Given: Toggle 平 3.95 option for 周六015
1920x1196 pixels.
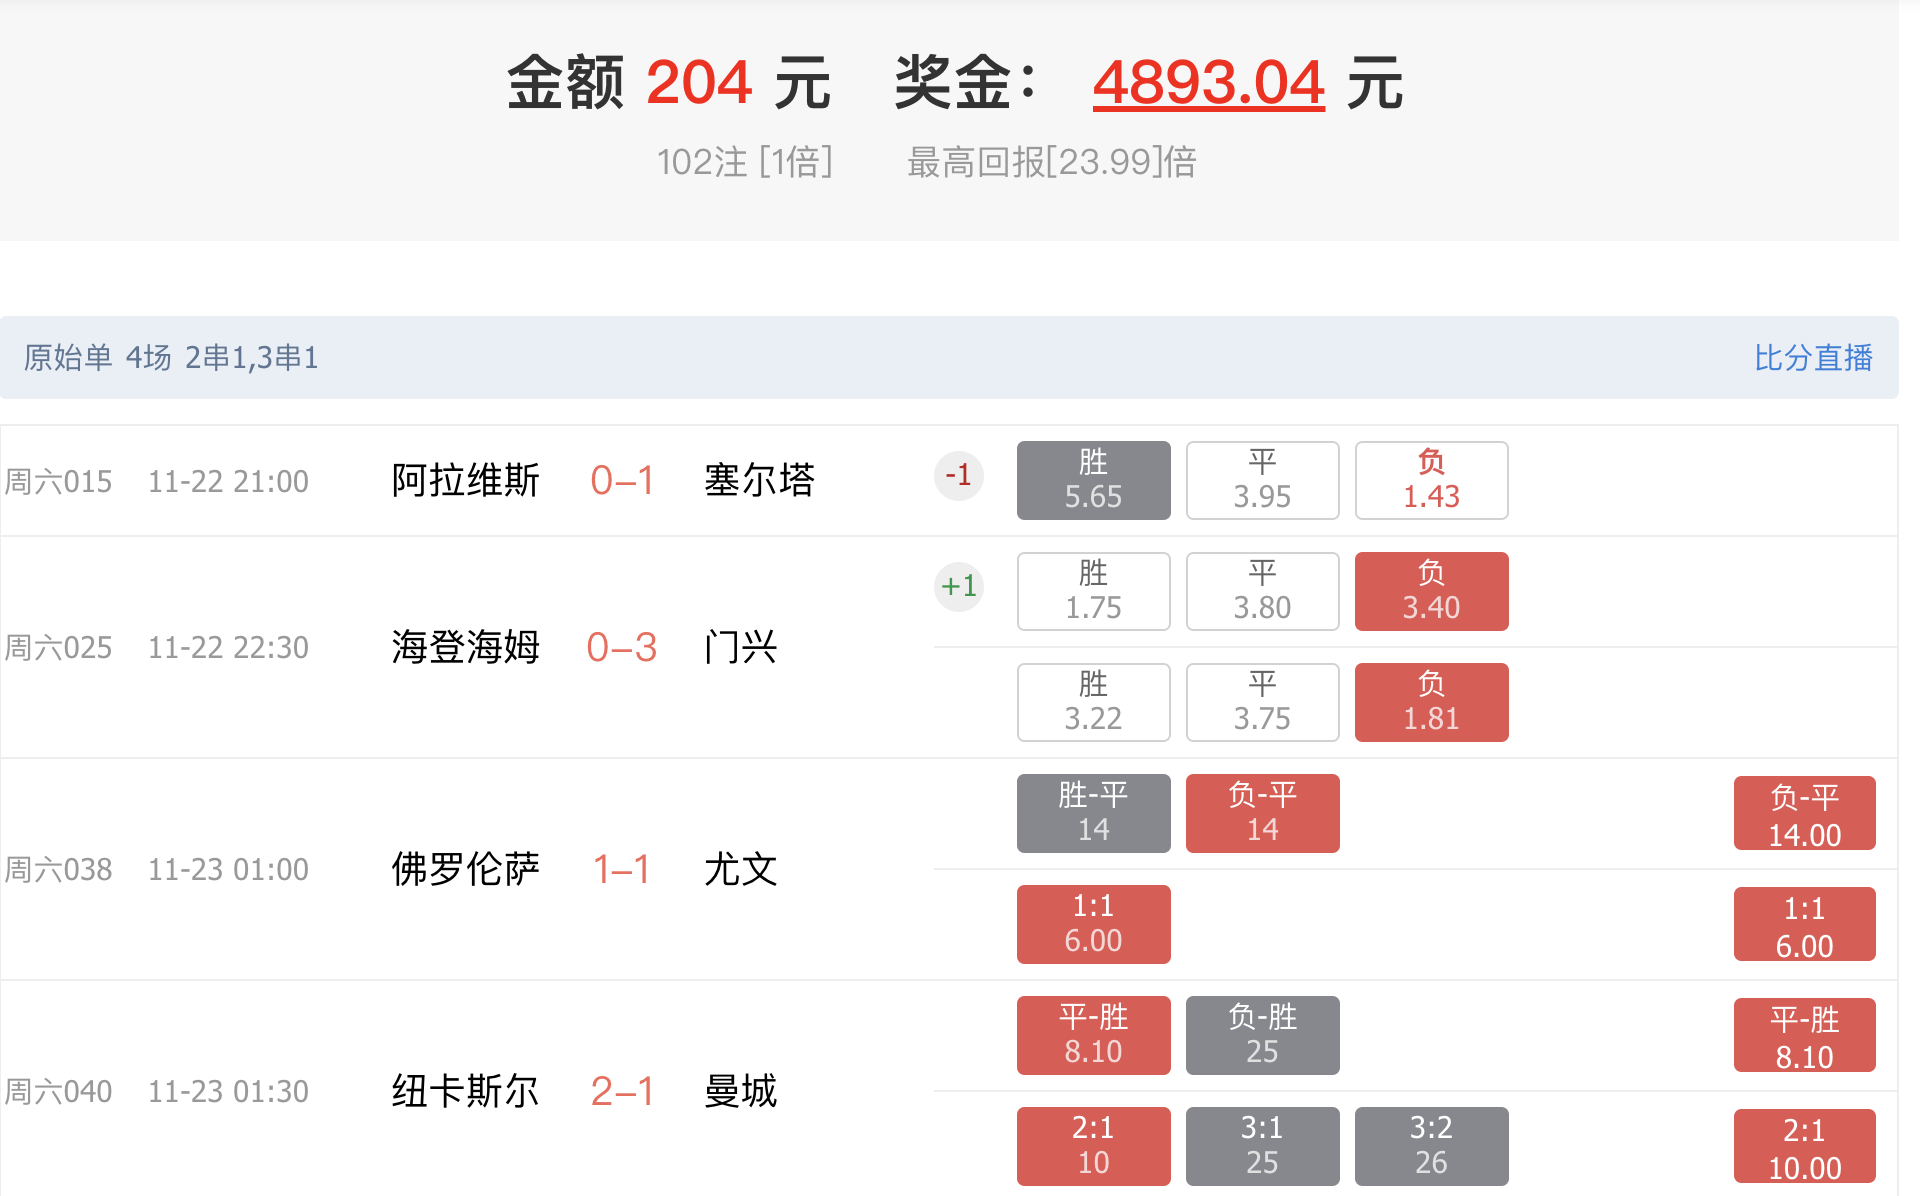Looking at the screenshot, I should click(1262, 480).
